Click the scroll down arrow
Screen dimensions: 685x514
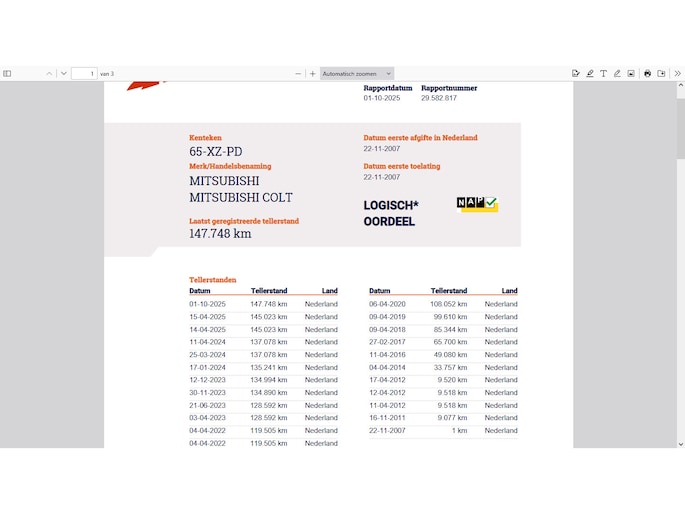(x=680, y=443)
